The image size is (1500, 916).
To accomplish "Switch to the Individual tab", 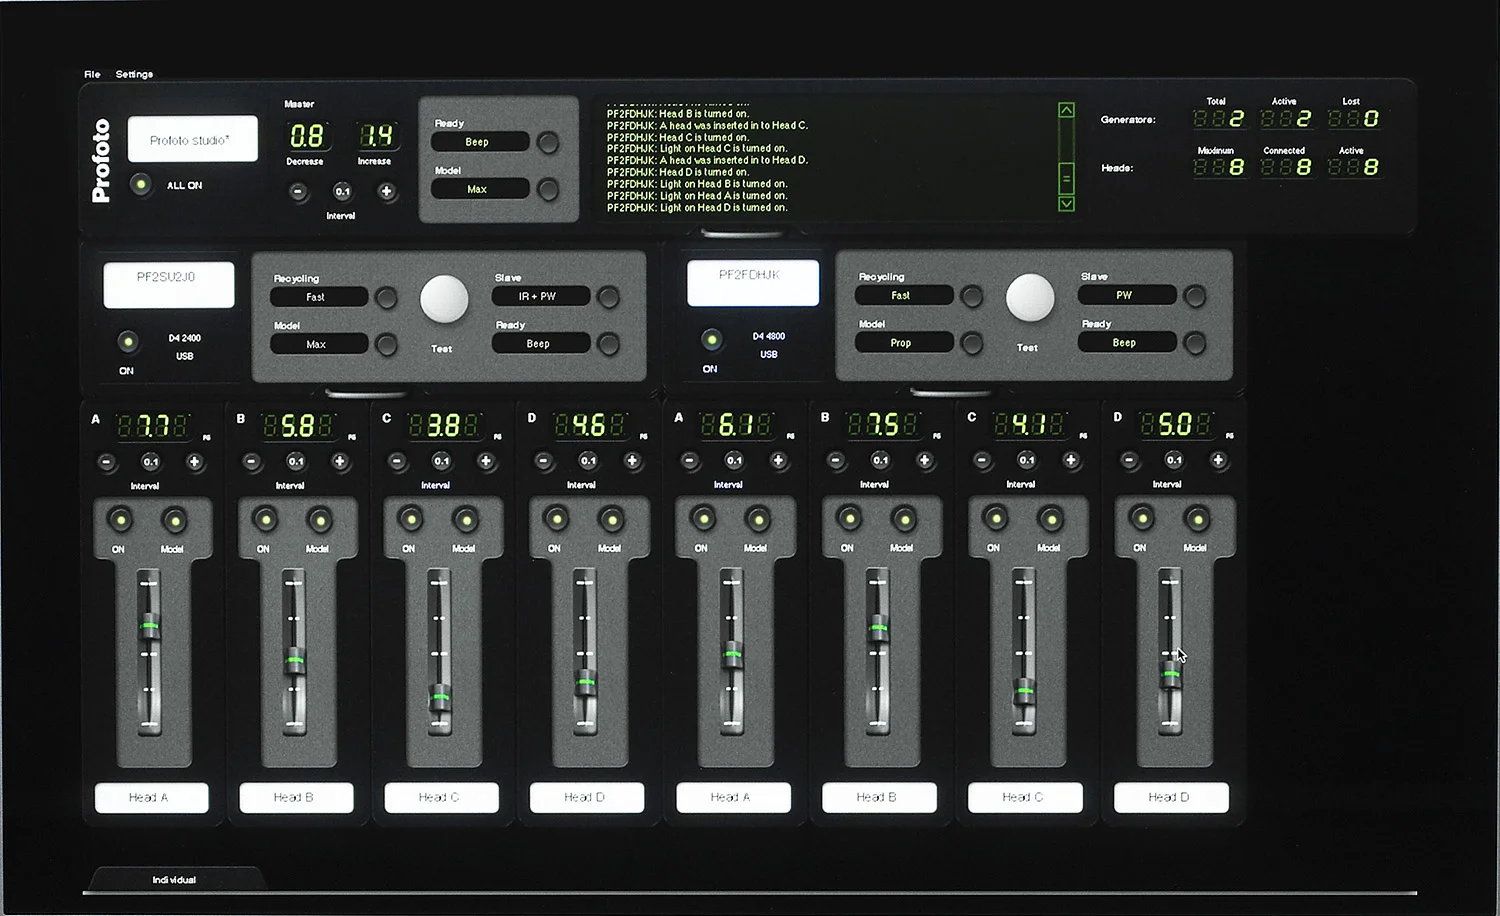I will pyautogui.click(x=174, y=880).
